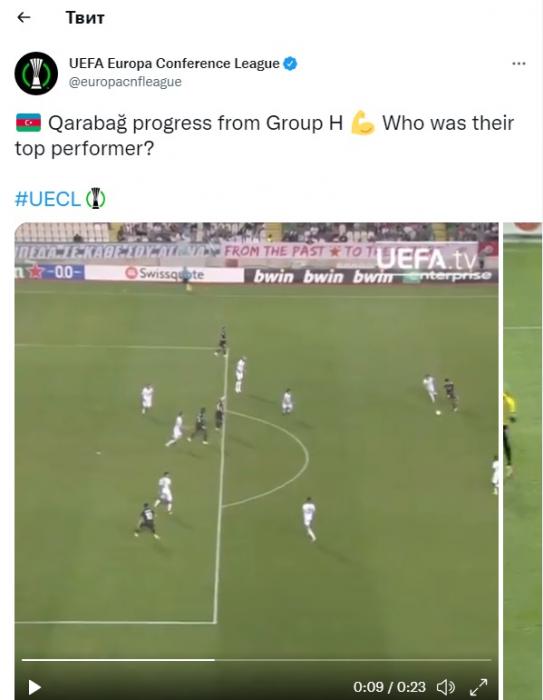
Task: Click the UEFA Europa Conference League name
Action: click(x=174, y=63)
